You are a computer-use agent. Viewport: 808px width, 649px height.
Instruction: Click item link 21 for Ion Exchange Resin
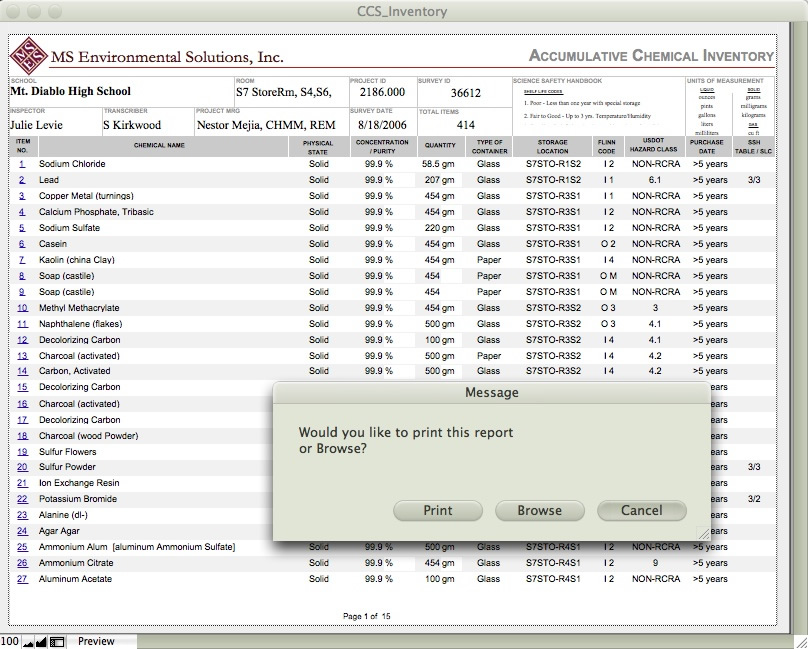coord(22,483)
